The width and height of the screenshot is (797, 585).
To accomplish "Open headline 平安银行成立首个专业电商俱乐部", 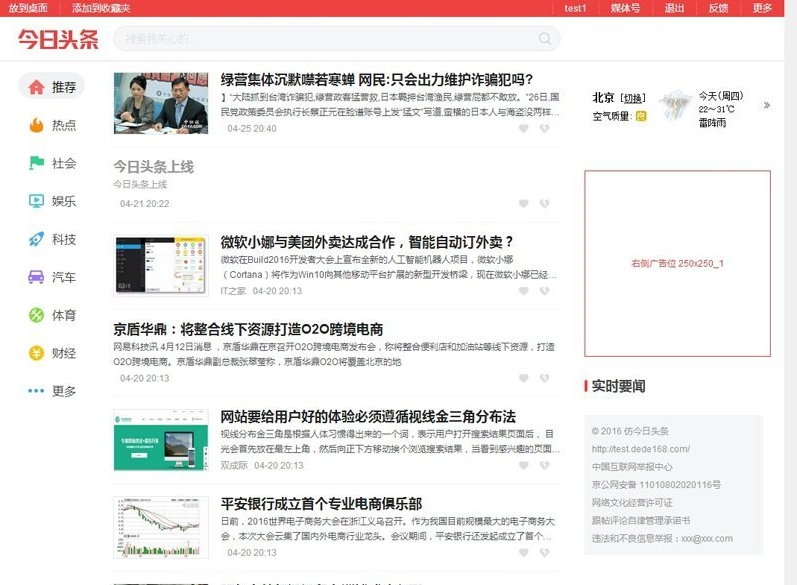I will point(321,504).
